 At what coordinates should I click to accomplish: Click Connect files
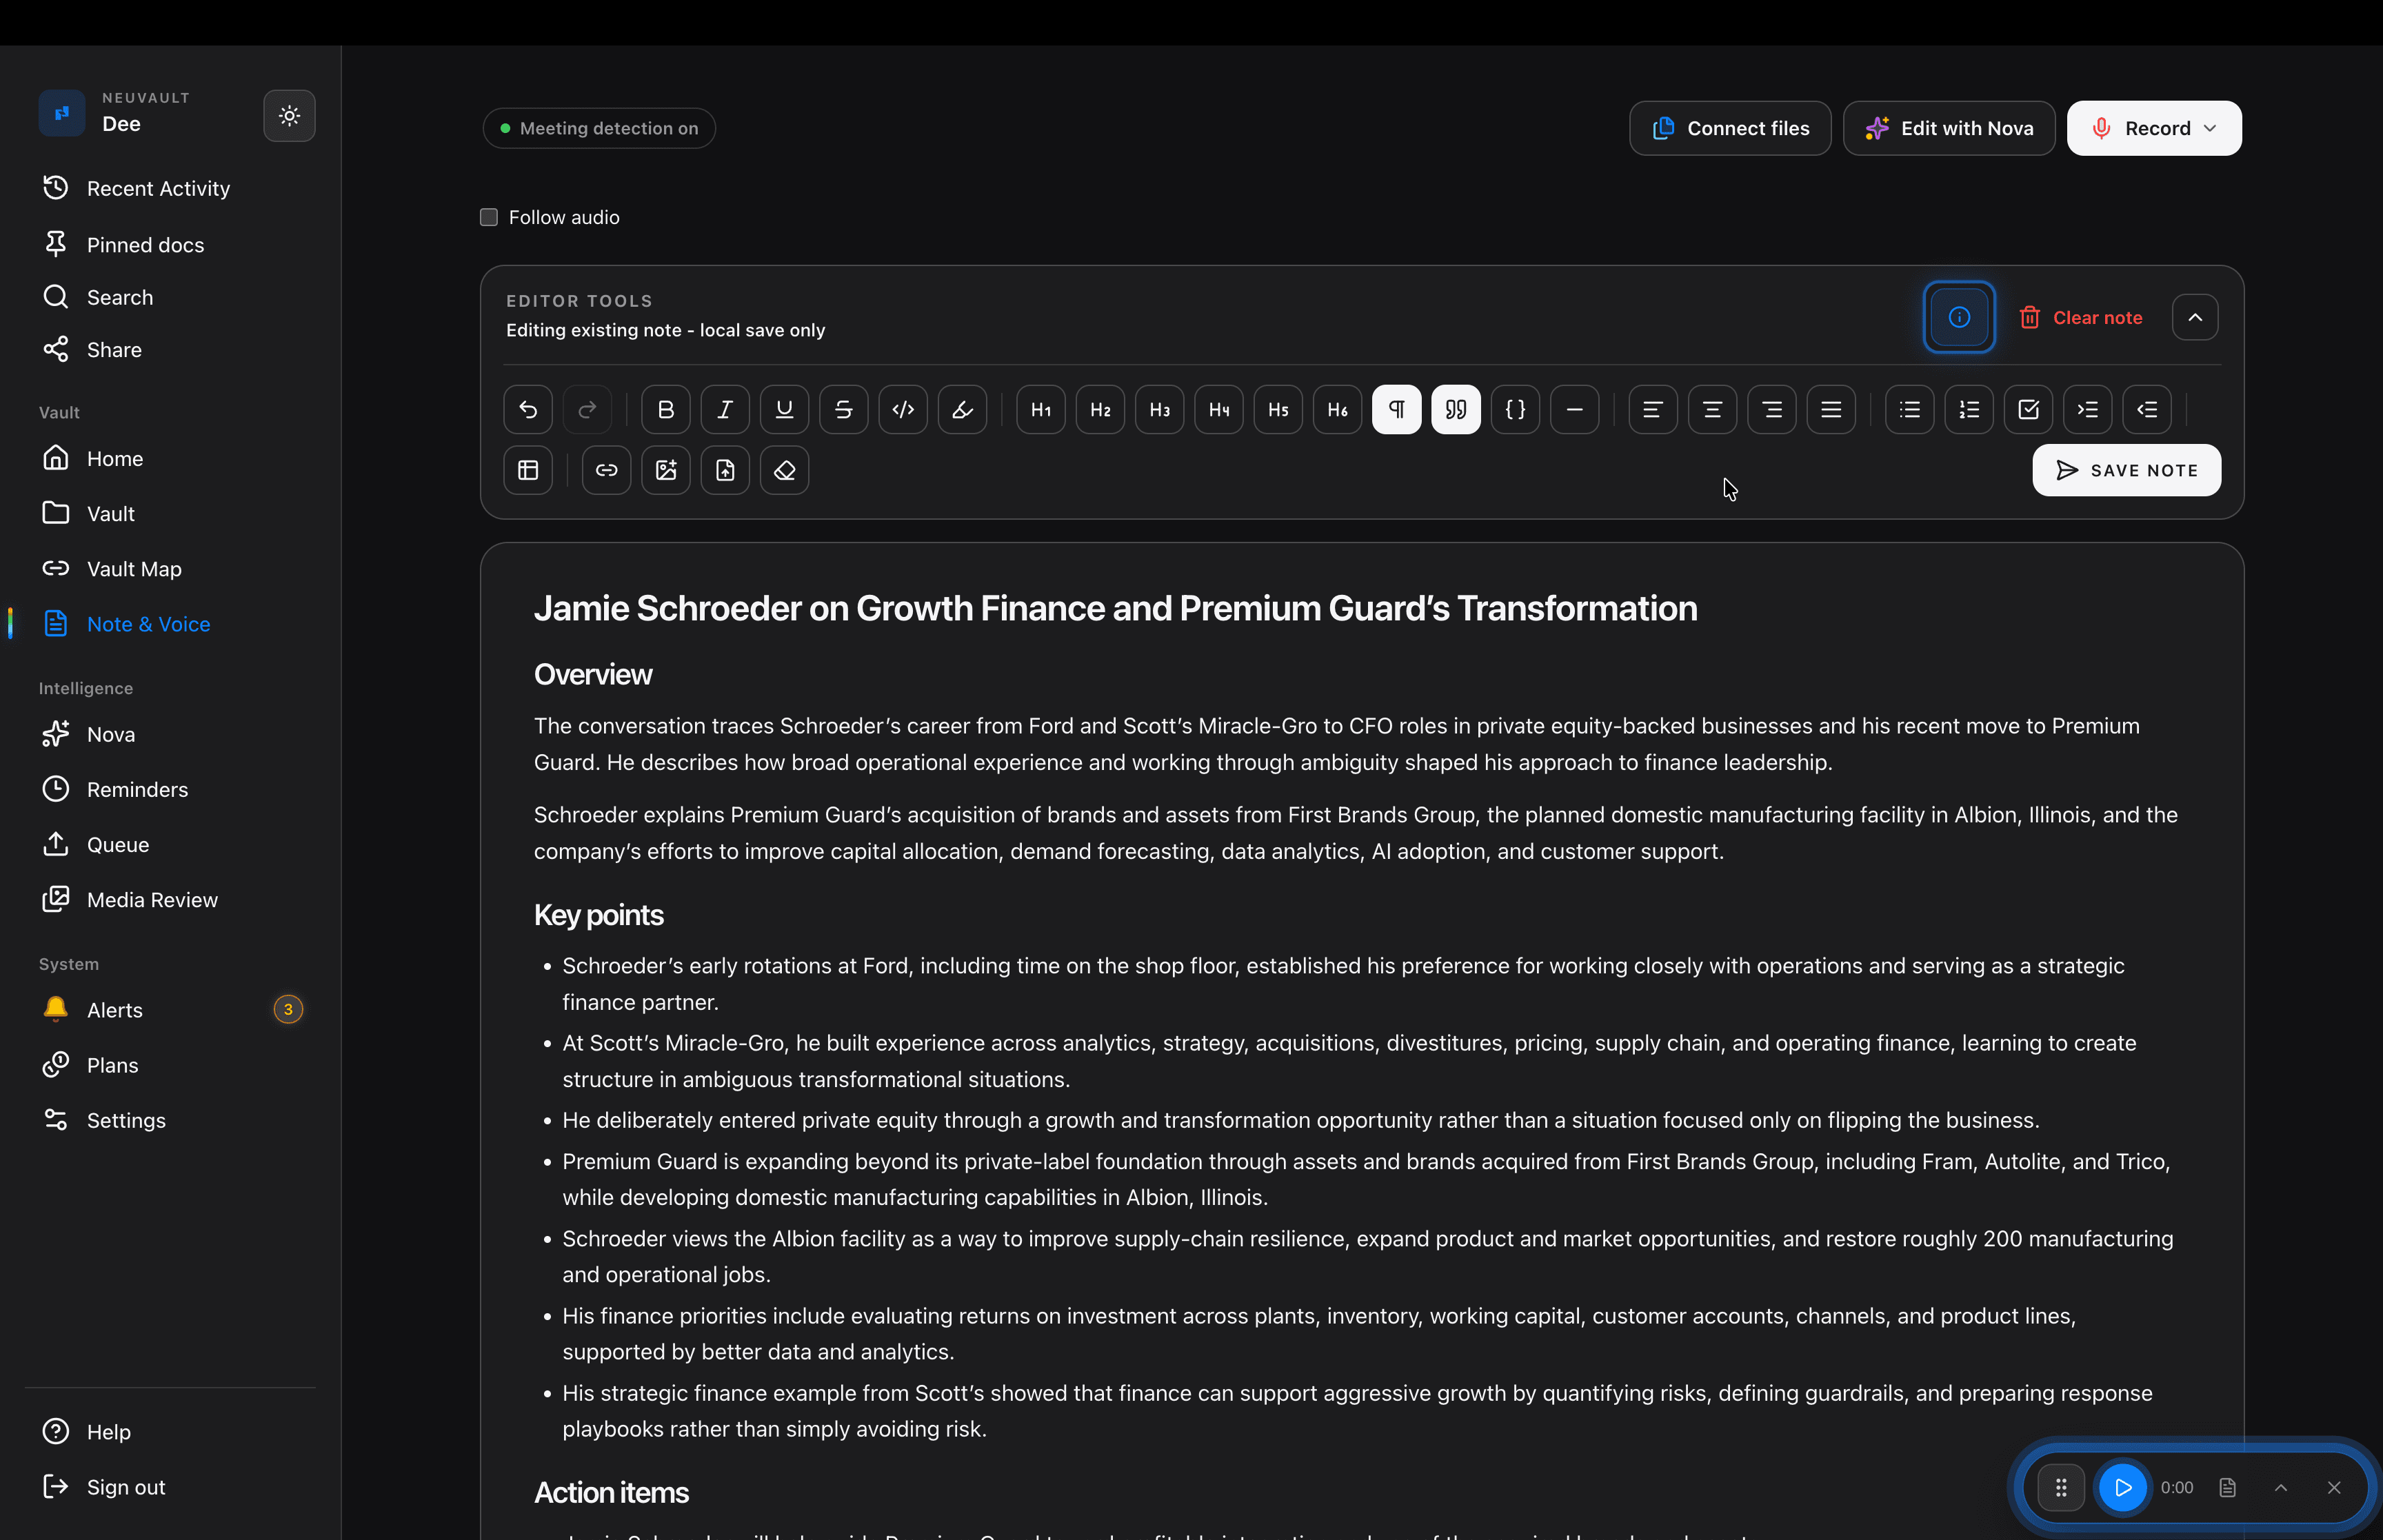[x=1730, y=128]
